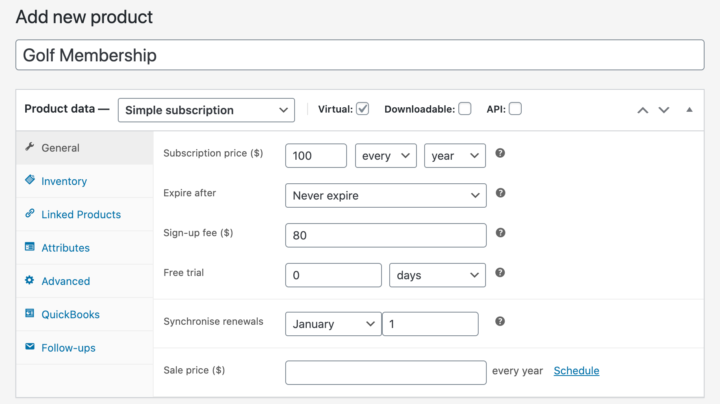Click help icon beside Sign-up fee

501,233
